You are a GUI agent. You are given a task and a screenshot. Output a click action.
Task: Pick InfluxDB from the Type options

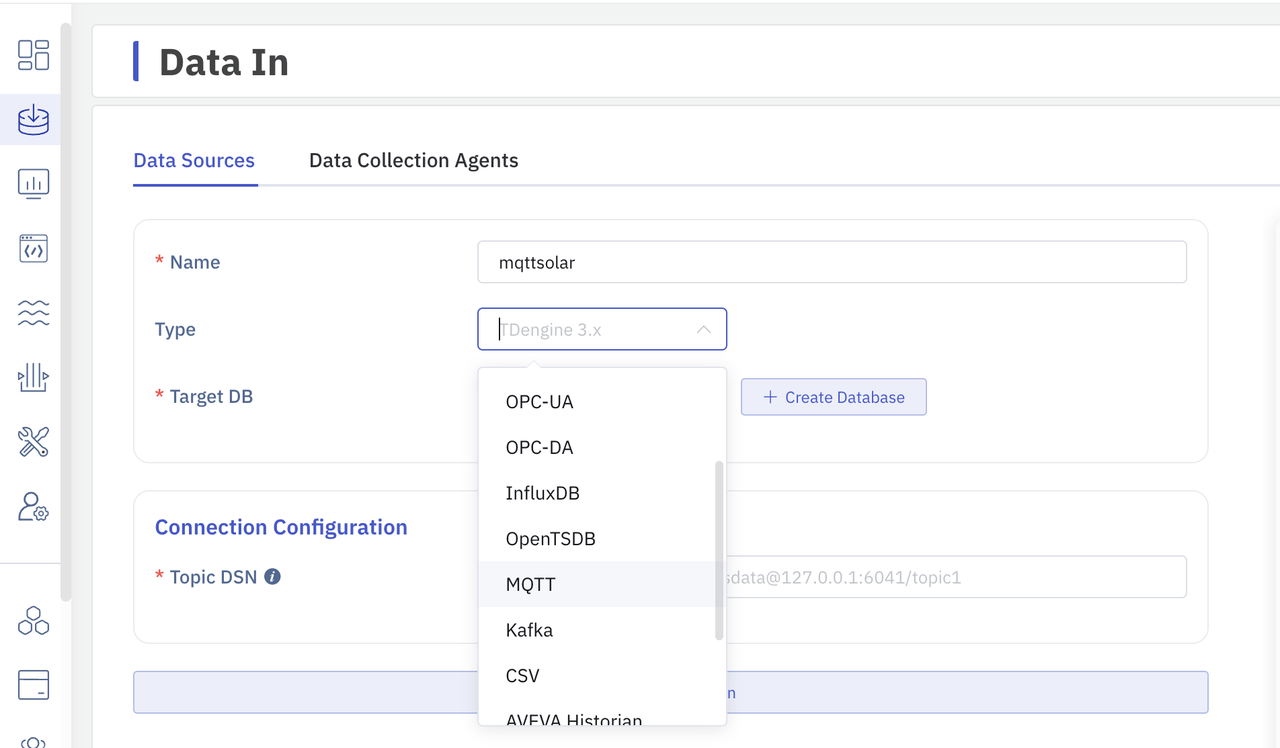542,493
